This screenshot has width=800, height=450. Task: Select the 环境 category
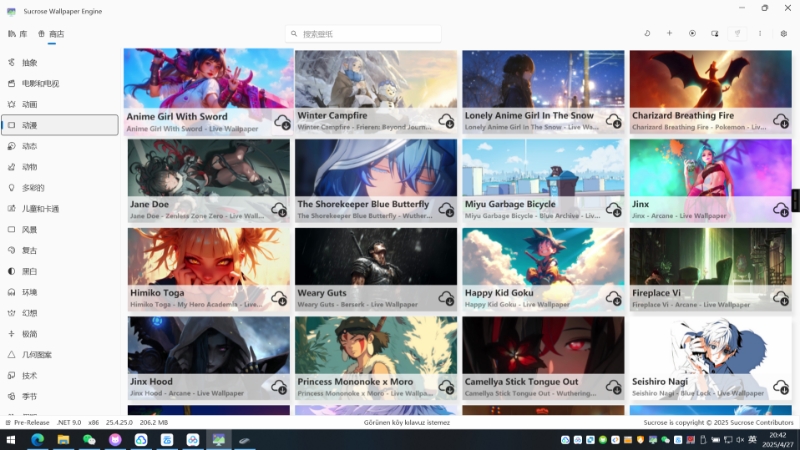pos(60,293)
